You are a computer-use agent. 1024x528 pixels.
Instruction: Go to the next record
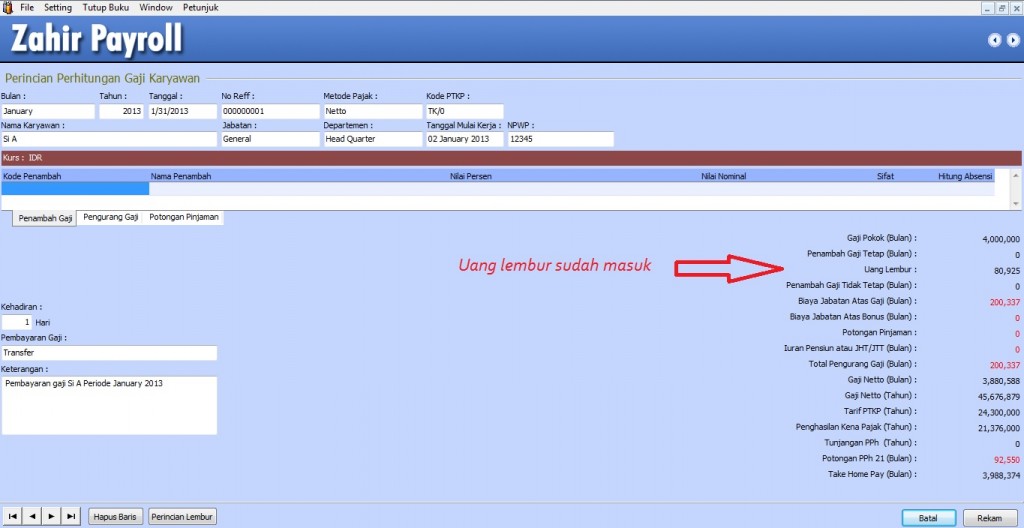pos(51,517)
